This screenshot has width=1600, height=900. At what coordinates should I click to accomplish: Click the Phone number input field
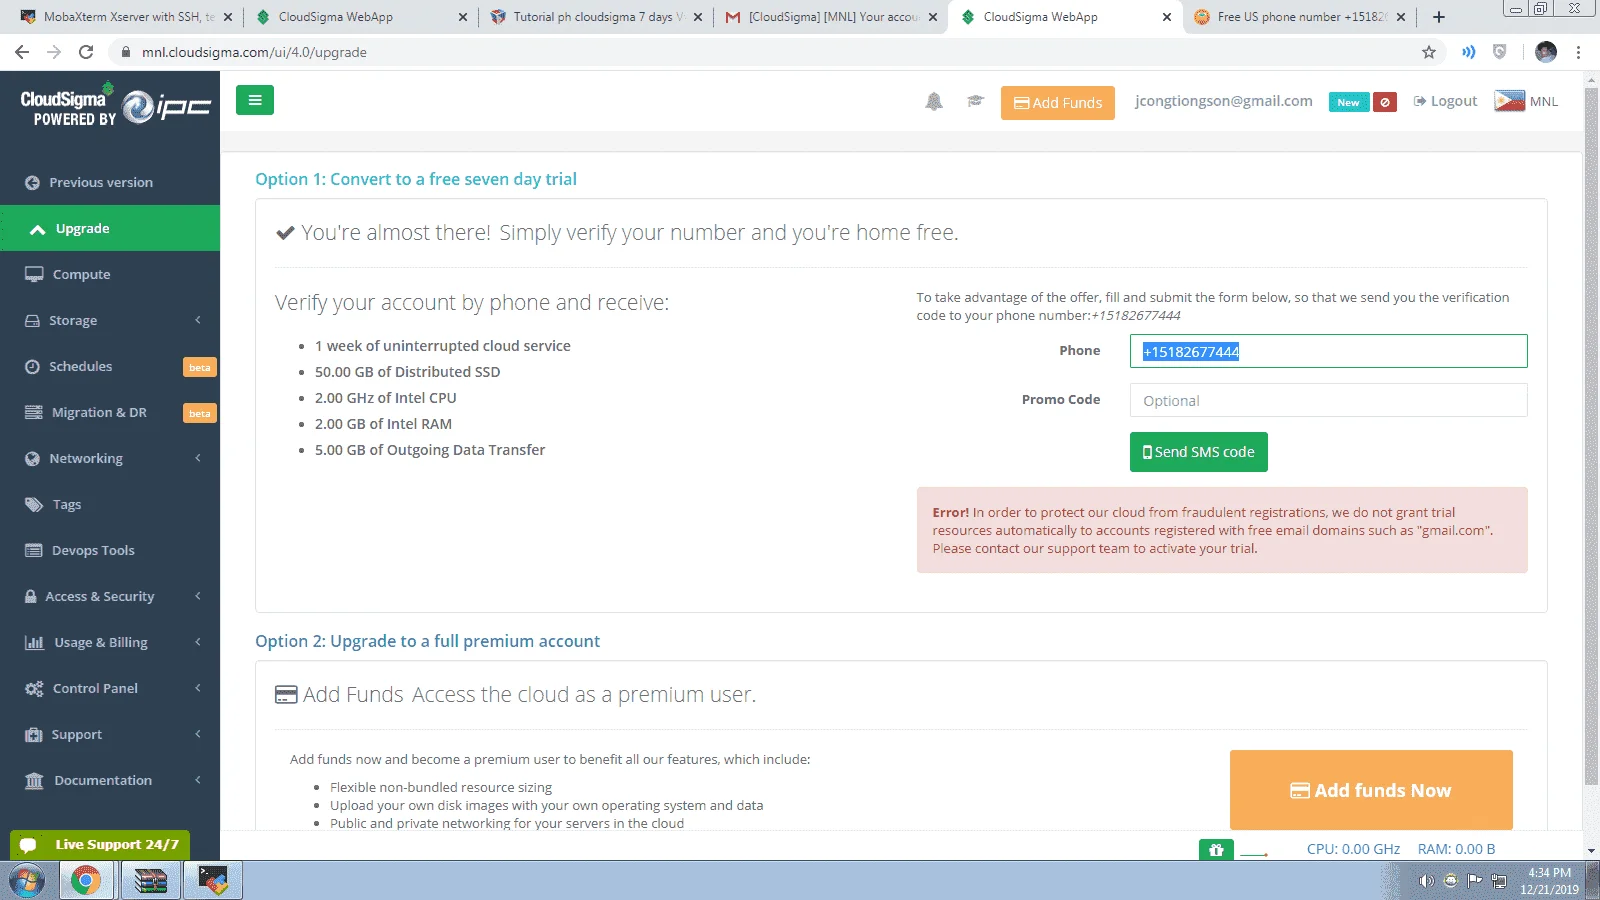click(x=1328, y=351)
